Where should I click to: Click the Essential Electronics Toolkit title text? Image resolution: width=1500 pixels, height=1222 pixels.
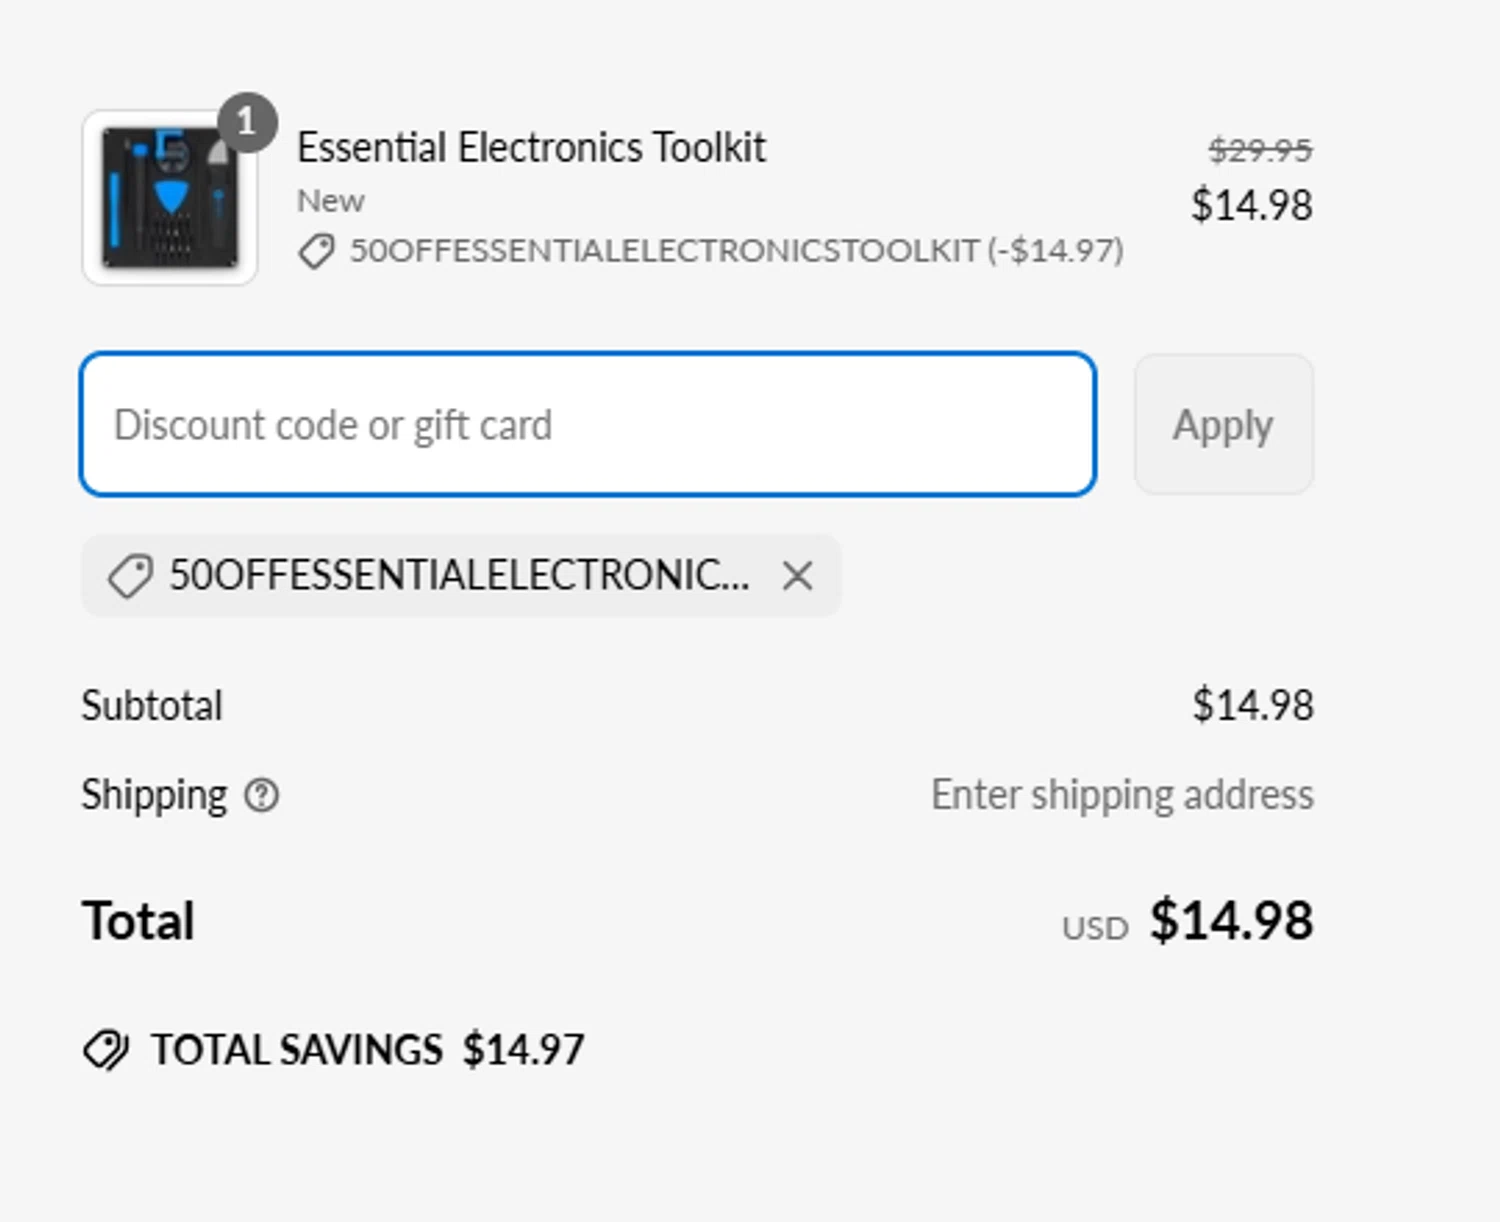pyautogui.click(x=531, y=148)
